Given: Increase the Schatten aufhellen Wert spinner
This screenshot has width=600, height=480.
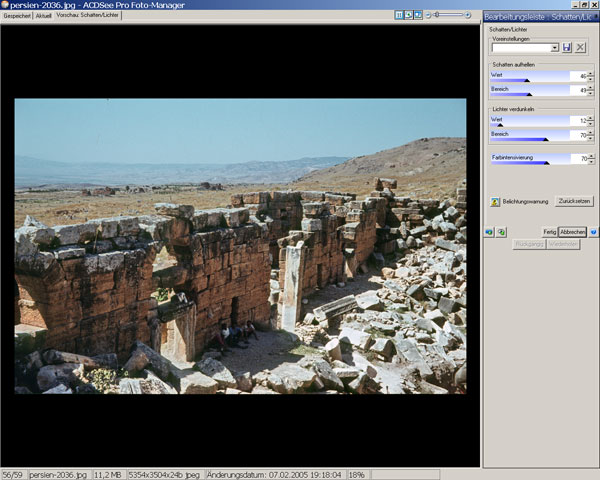Looking at the screenshot, I should 589,73.
